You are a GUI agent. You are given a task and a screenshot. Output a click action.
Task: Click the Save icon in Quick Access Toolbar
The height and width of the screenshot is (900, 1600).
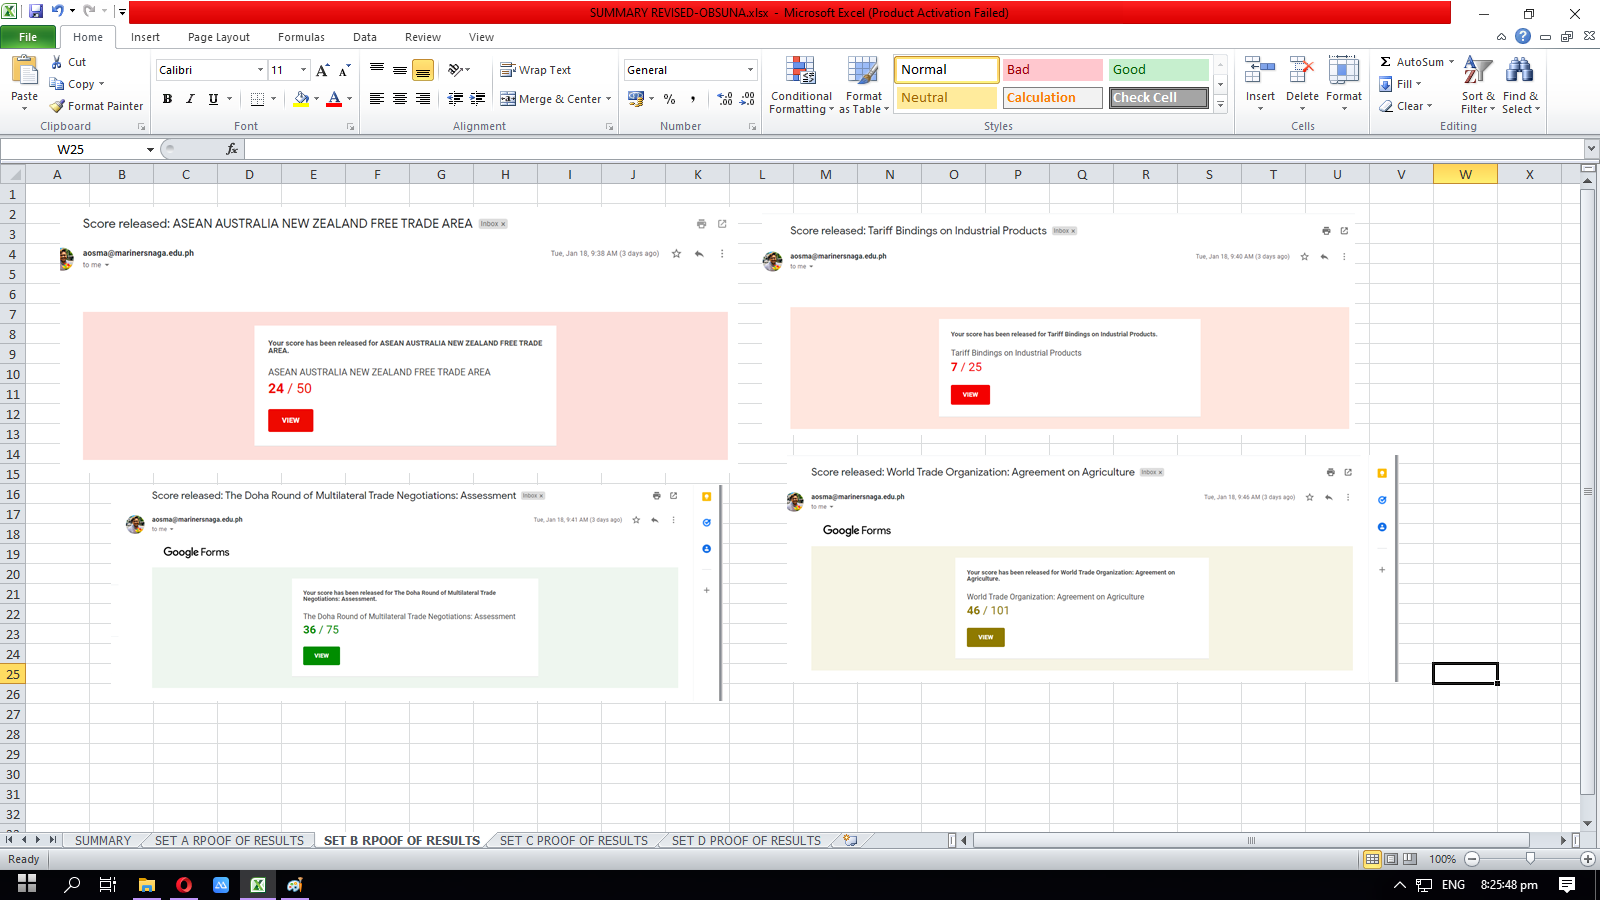[x=36, y=12]
